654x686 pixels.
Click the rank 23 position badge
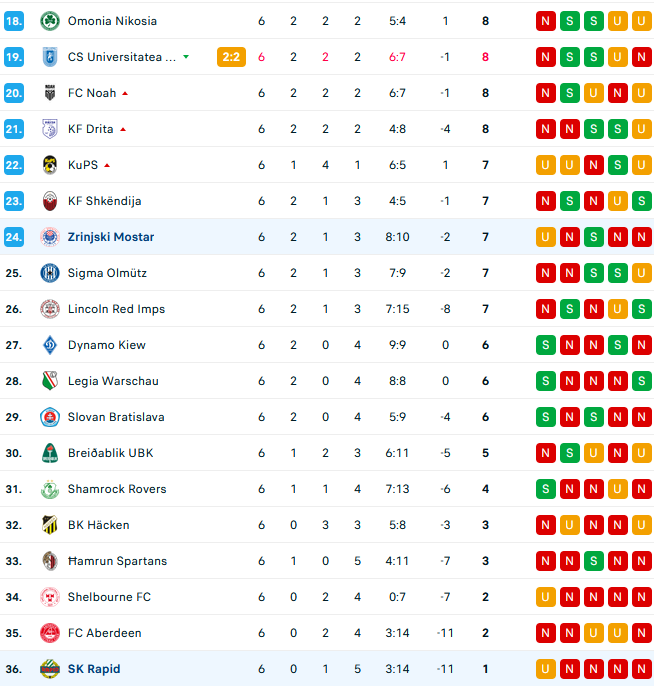click(x=14, y=201)
